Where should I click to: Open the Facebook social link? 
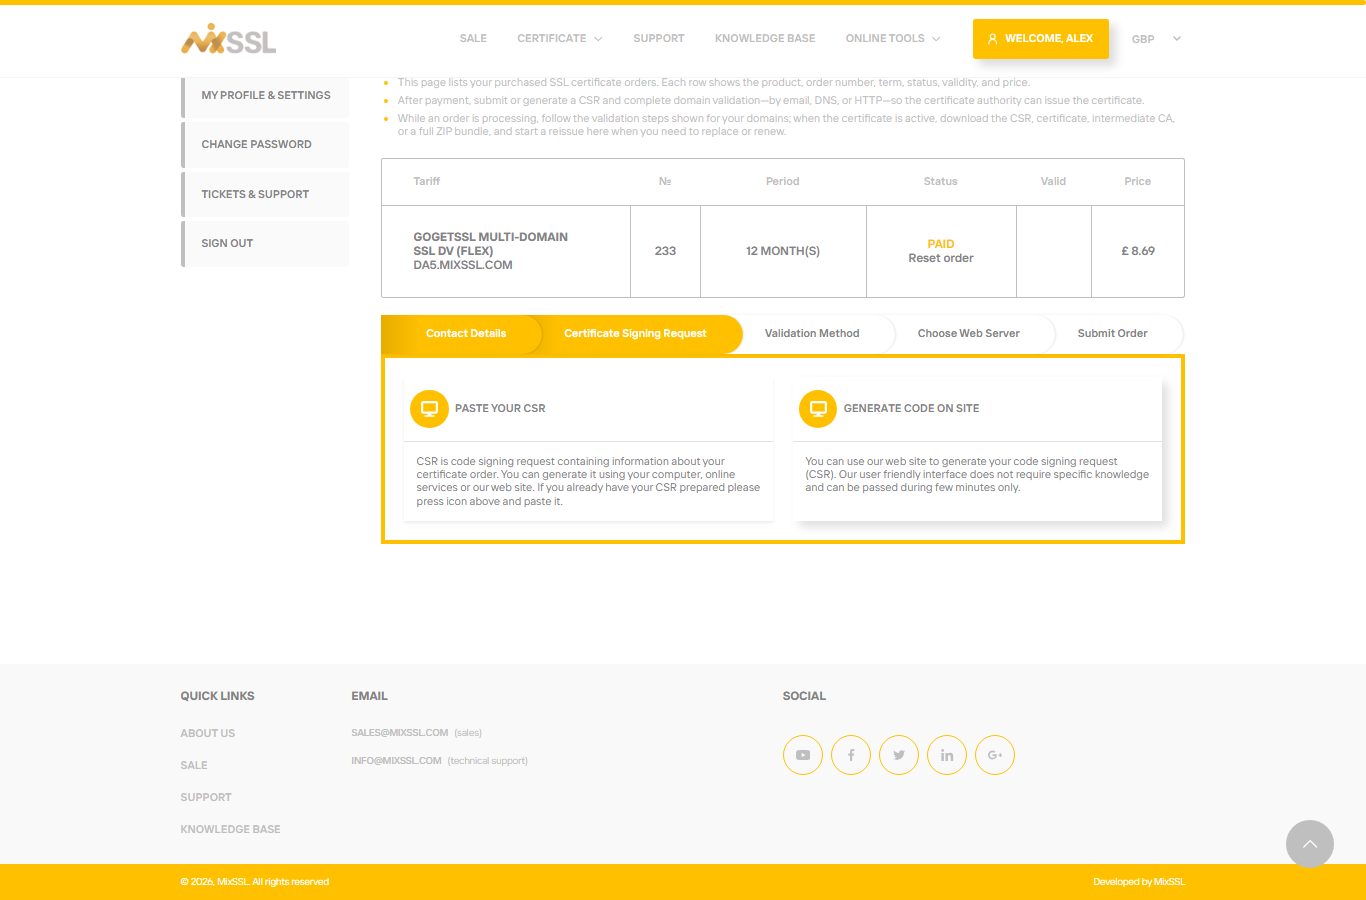(x=851, y=755)
